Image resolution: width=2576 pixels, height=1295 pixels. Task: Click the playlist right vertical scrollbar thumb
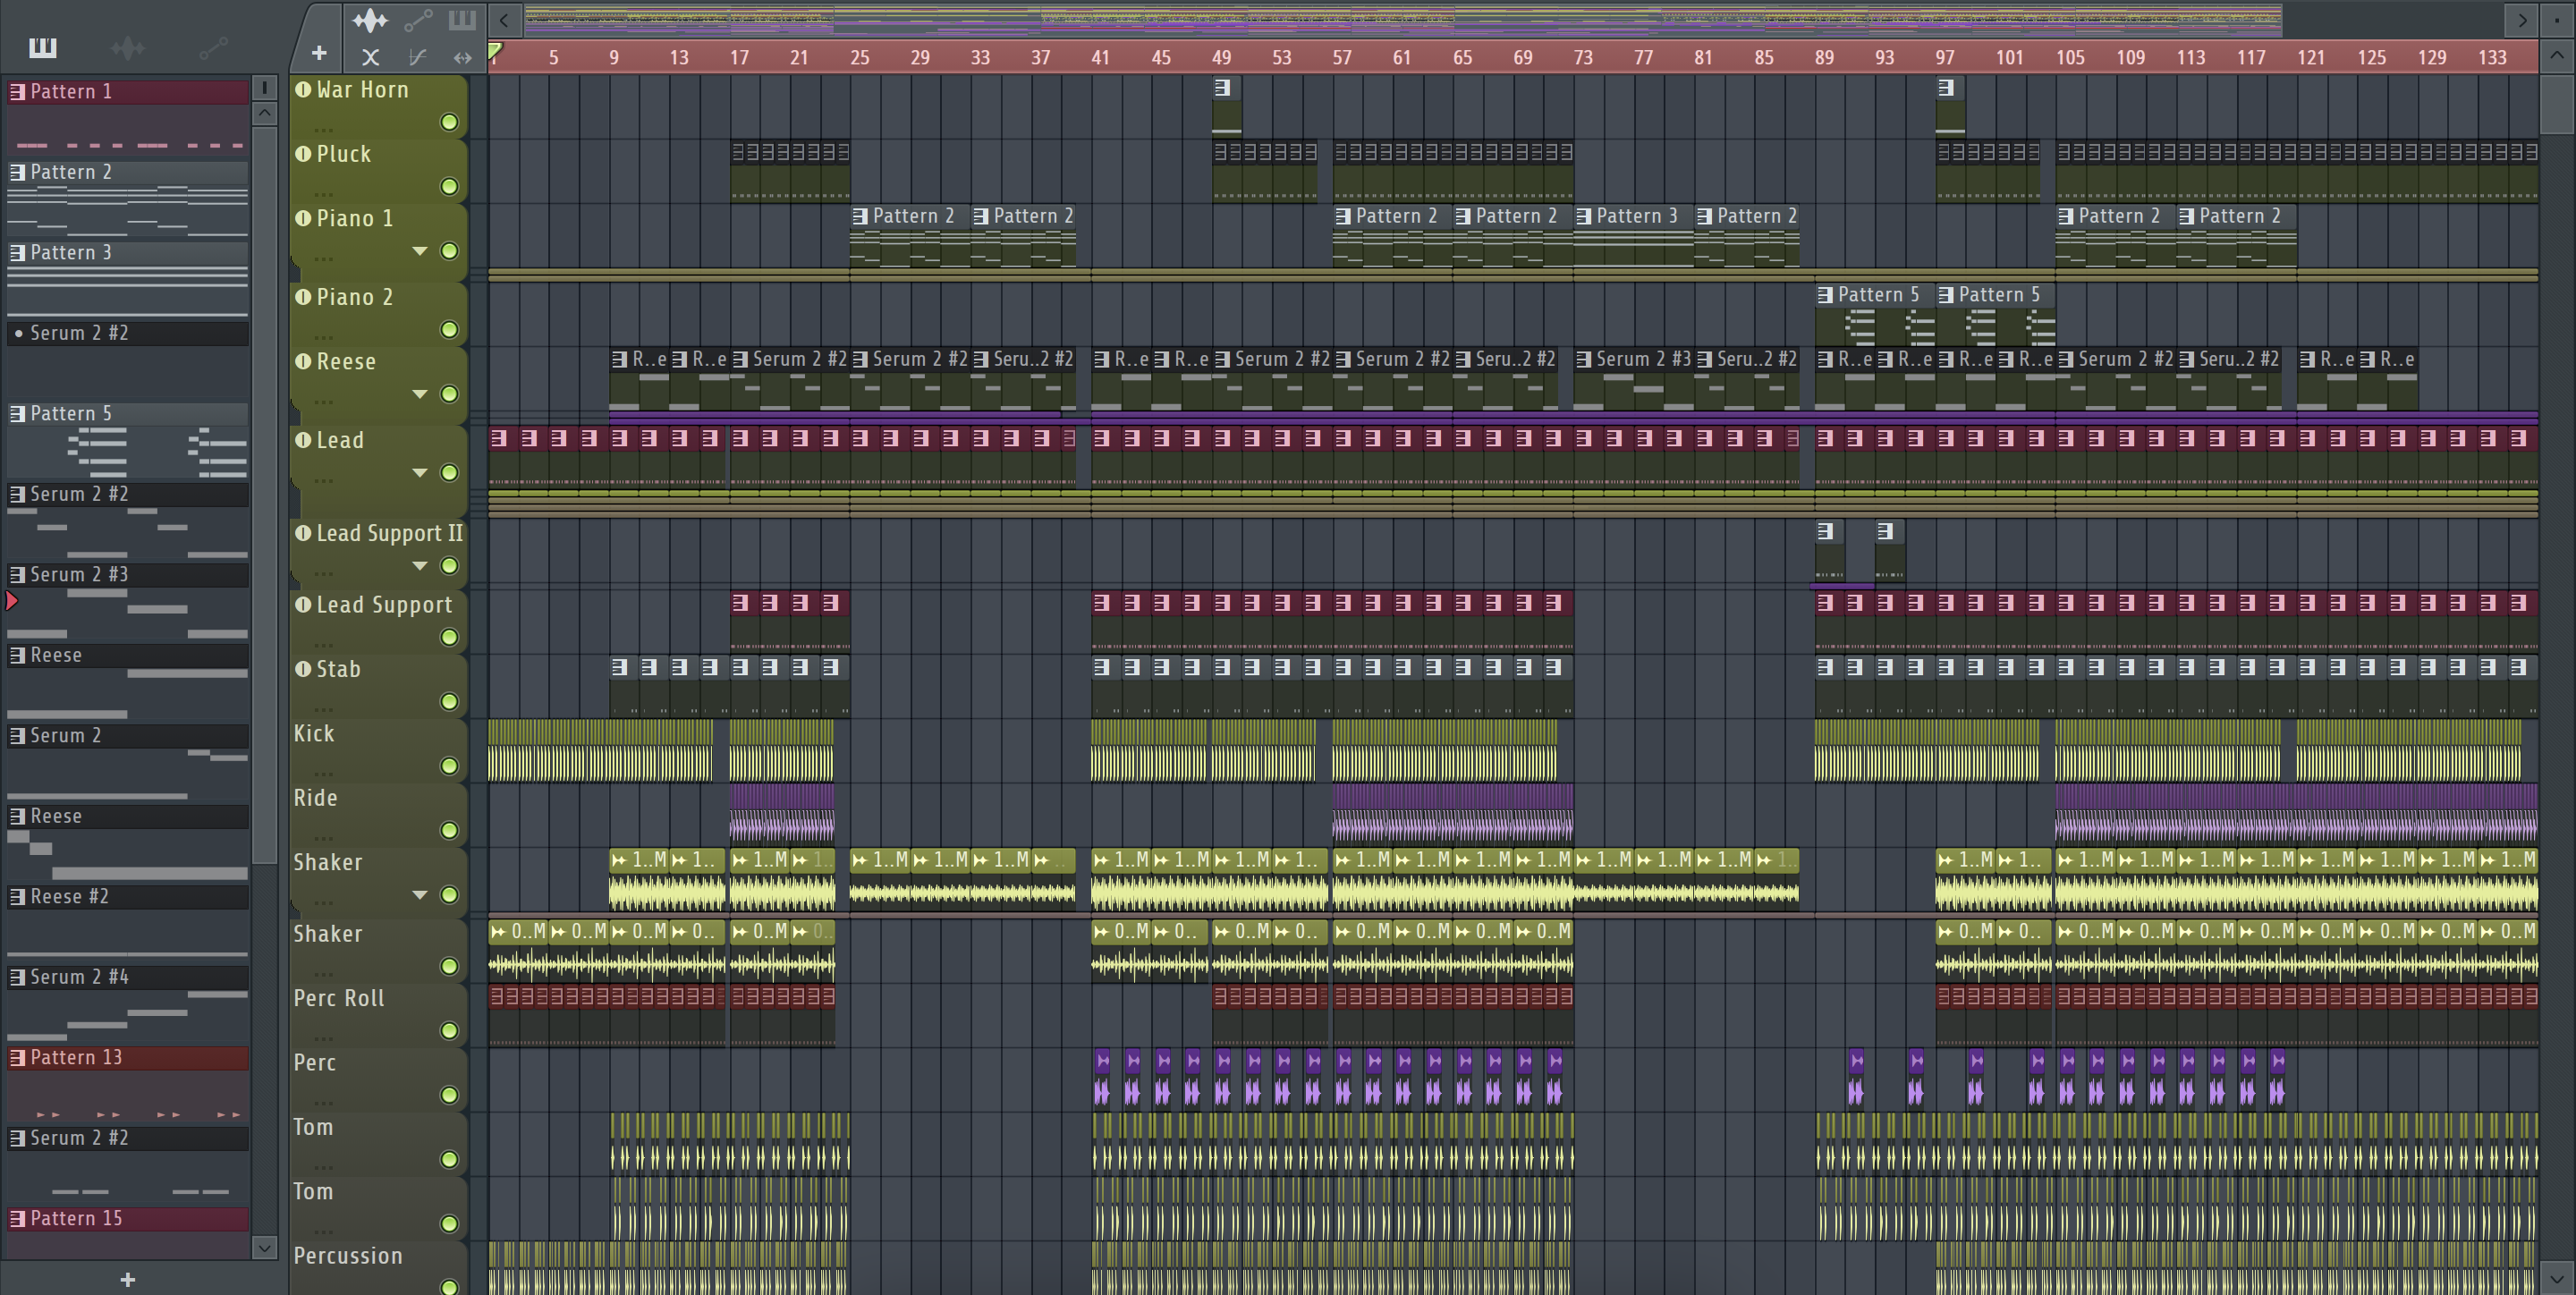2557,104
